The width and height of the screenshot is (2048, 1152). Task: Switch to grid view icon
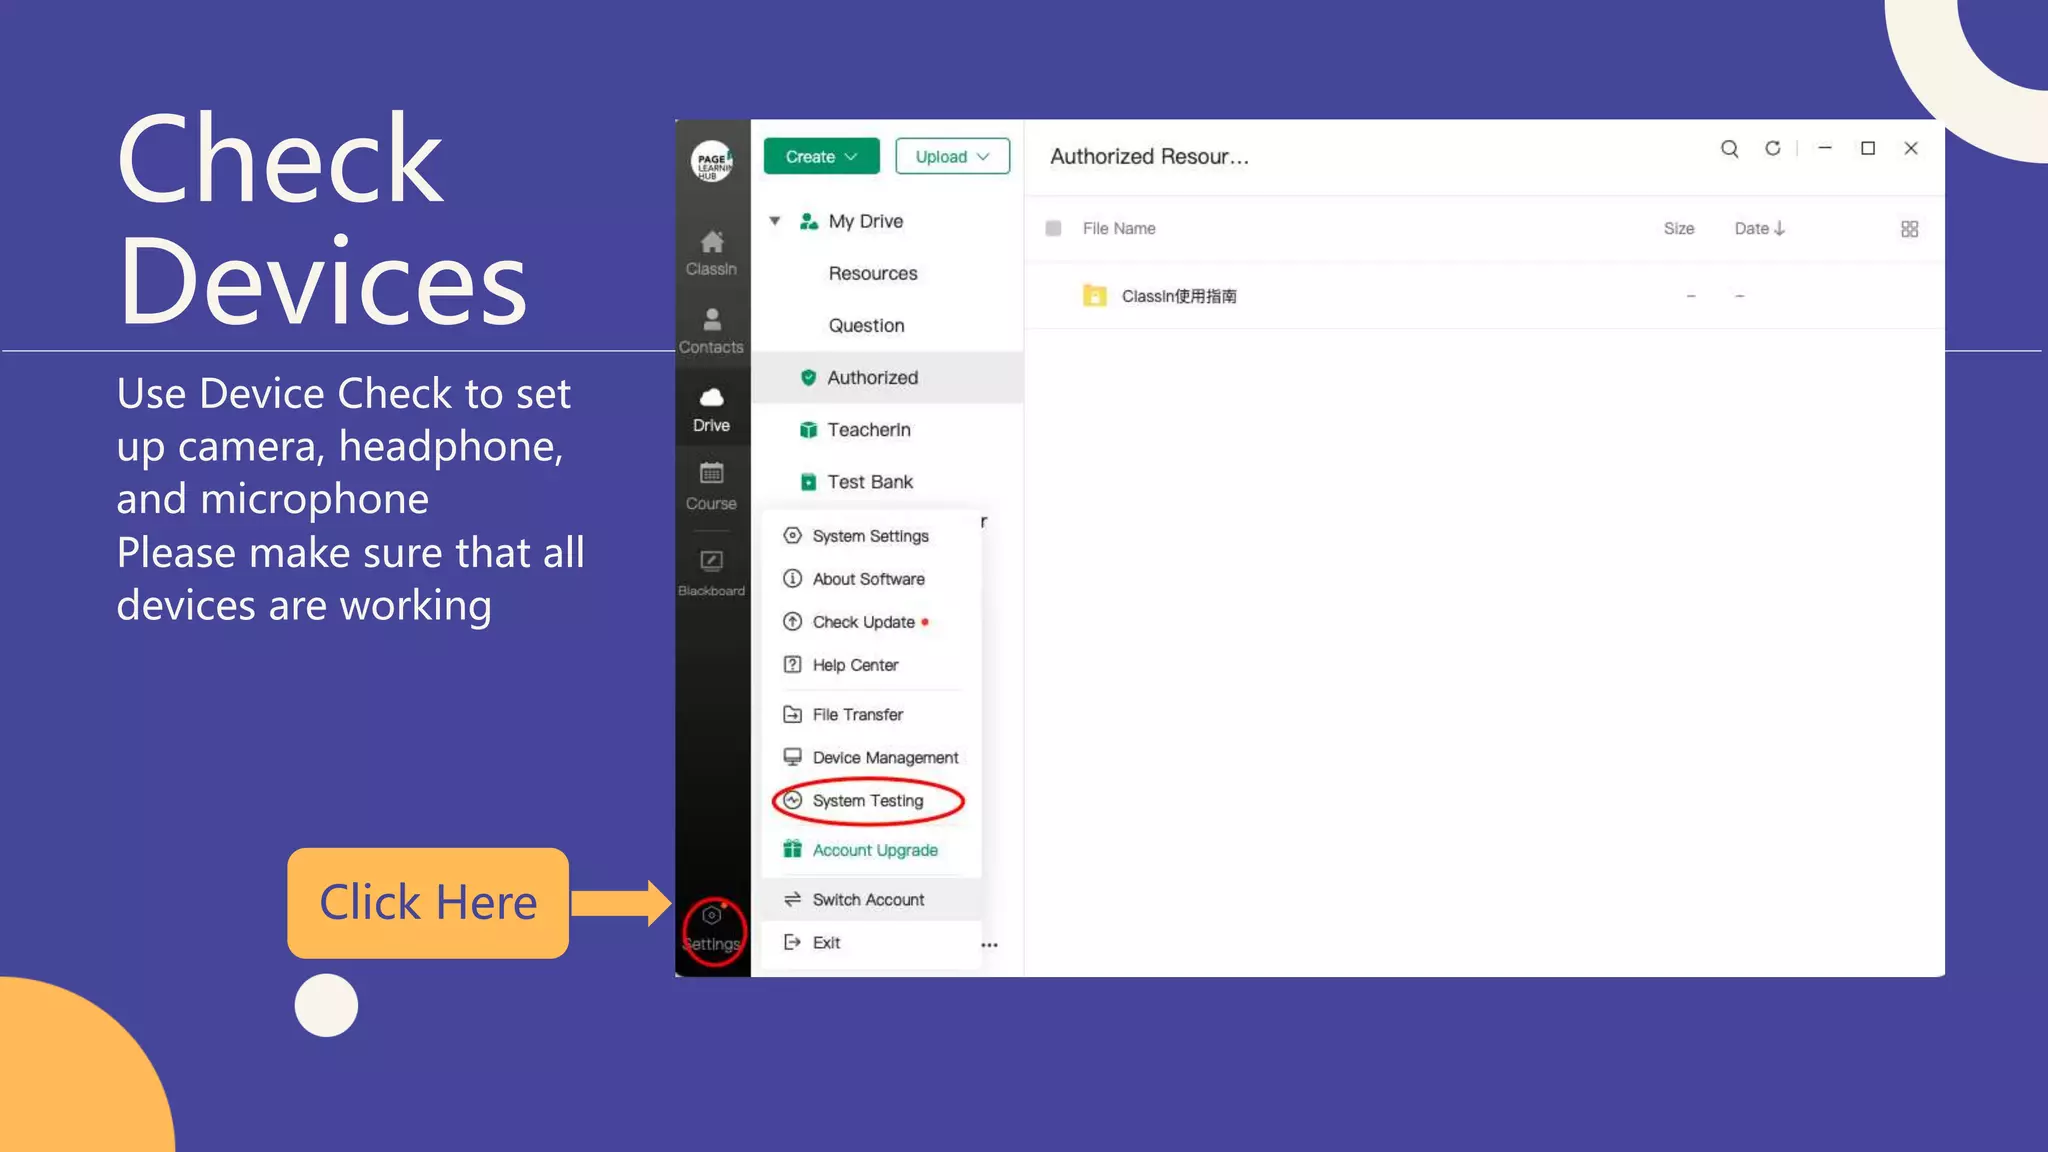tap(1909, 229)
